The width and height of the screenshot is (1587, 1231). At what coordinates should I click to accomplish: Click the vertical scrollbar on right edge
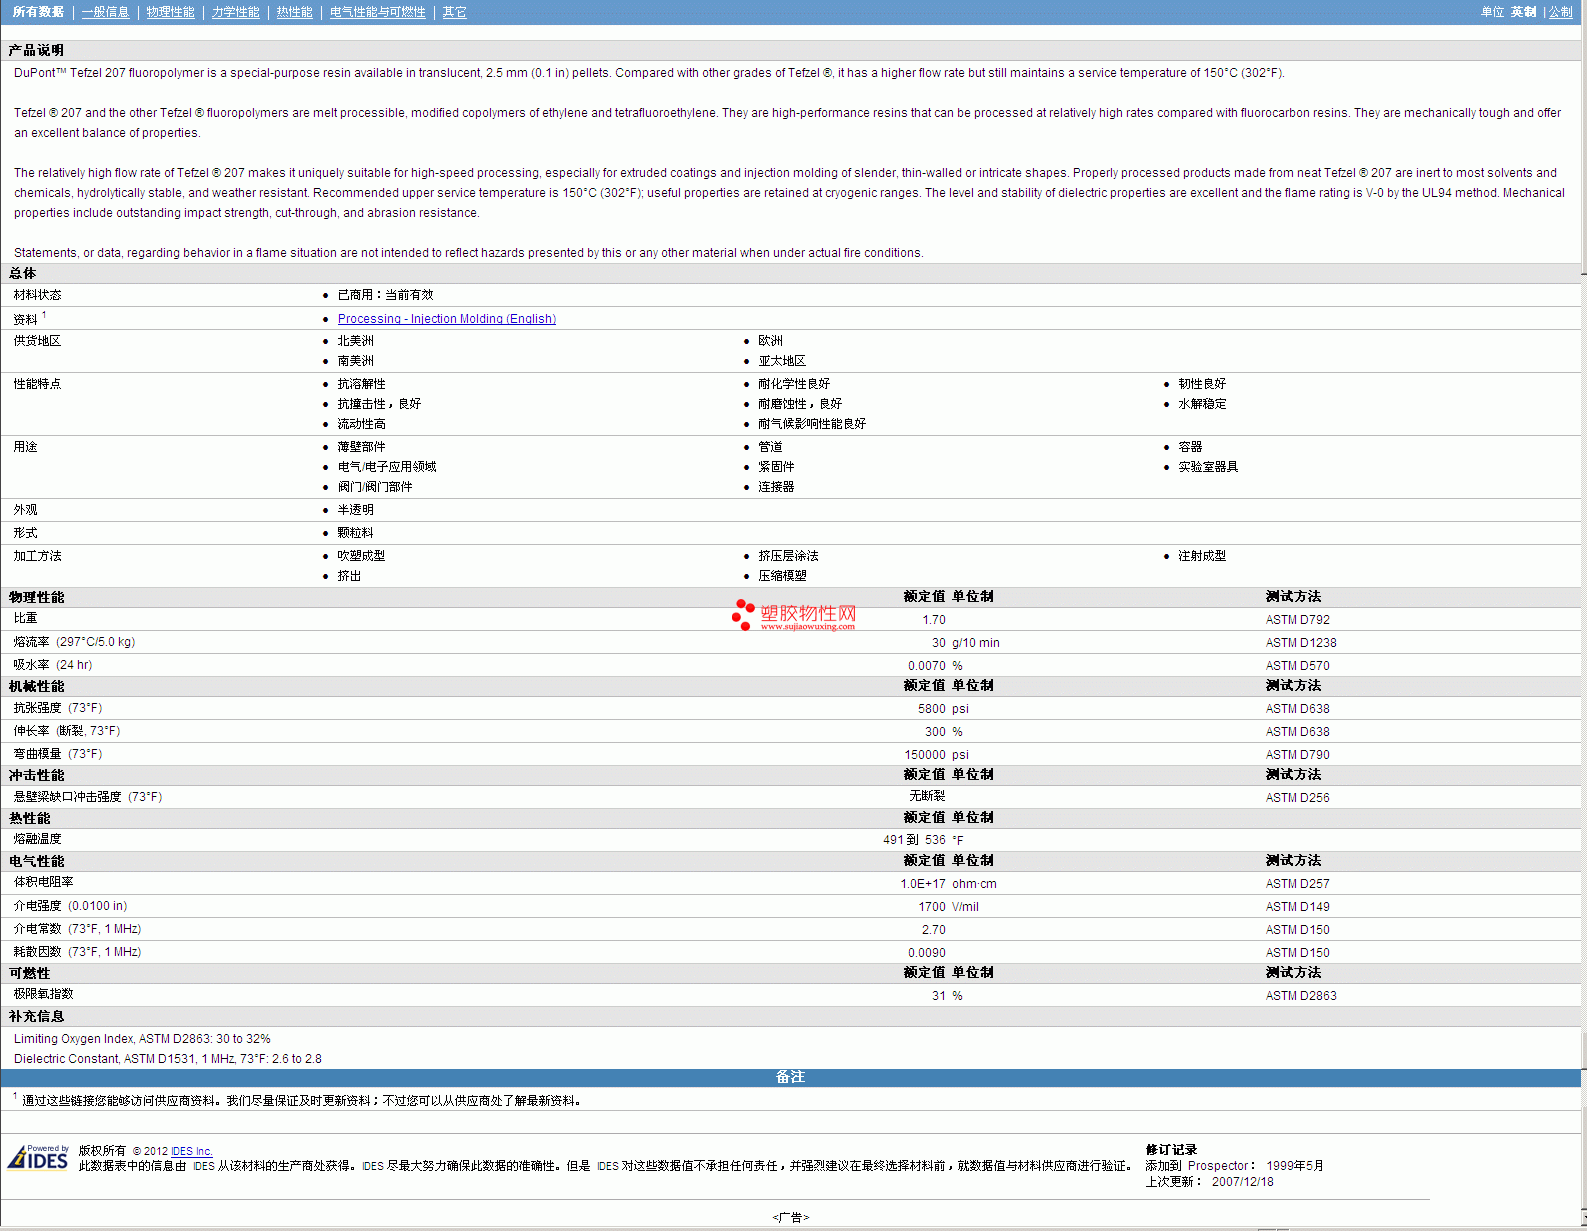point(1583,615)
